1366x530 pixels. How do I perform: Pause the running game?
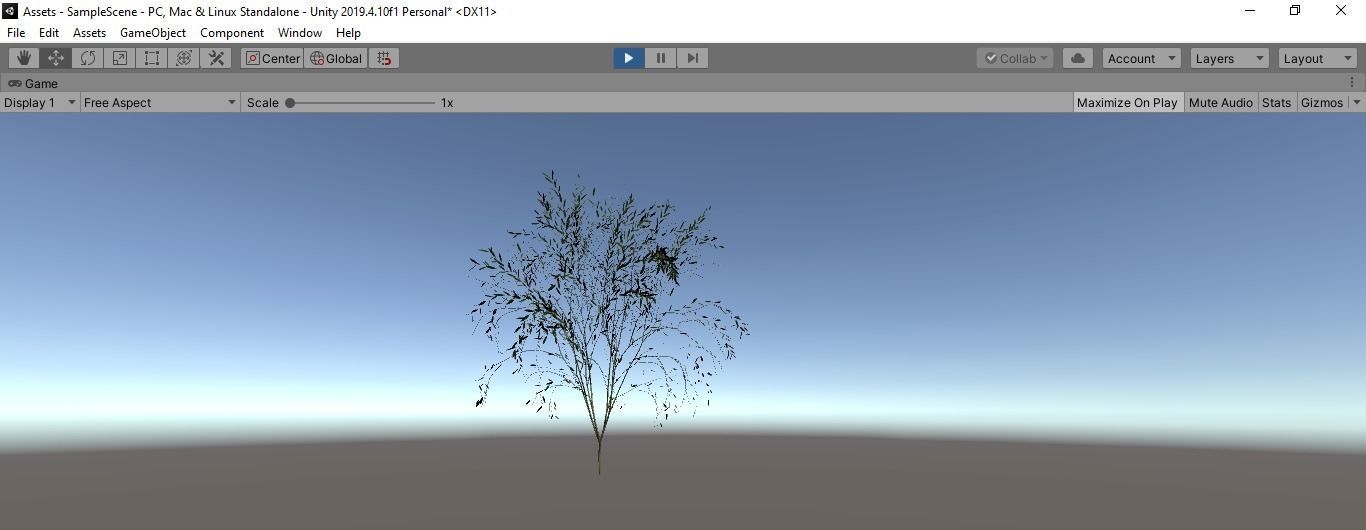[x=661, y=58]
